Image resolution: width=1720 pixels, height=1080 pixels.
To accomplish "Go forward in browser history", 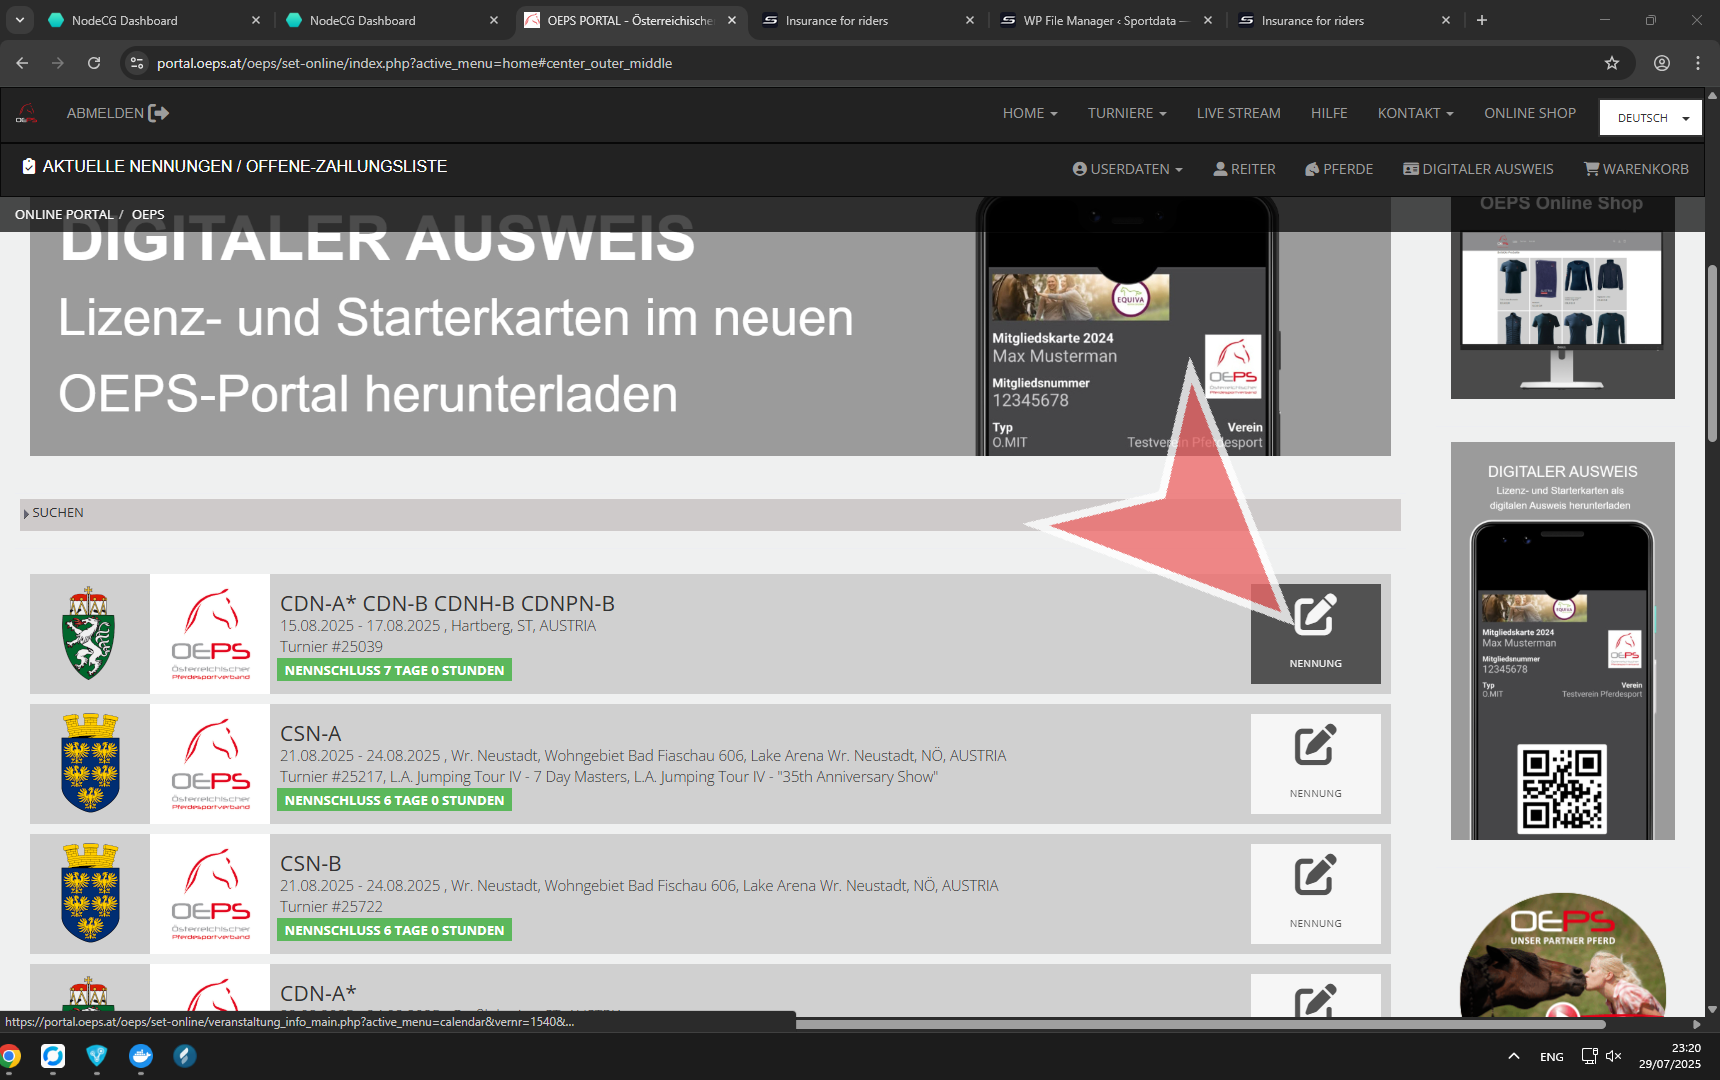I will pos(58,63).
